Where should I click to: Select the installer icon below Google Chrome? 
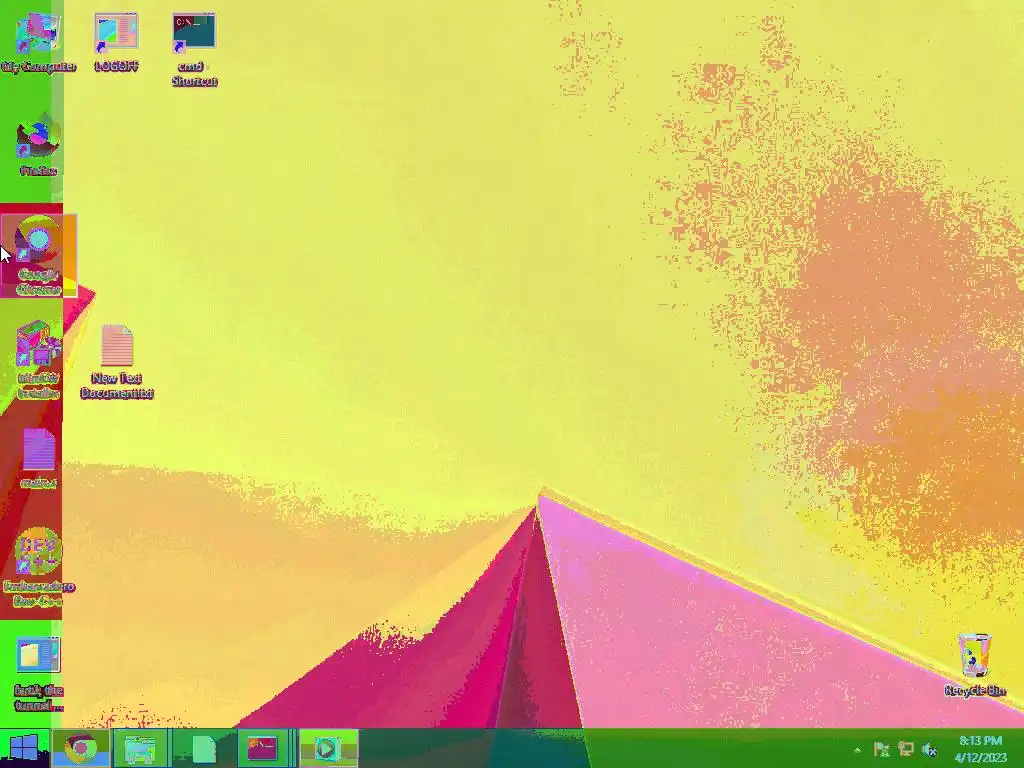[39, 359]
